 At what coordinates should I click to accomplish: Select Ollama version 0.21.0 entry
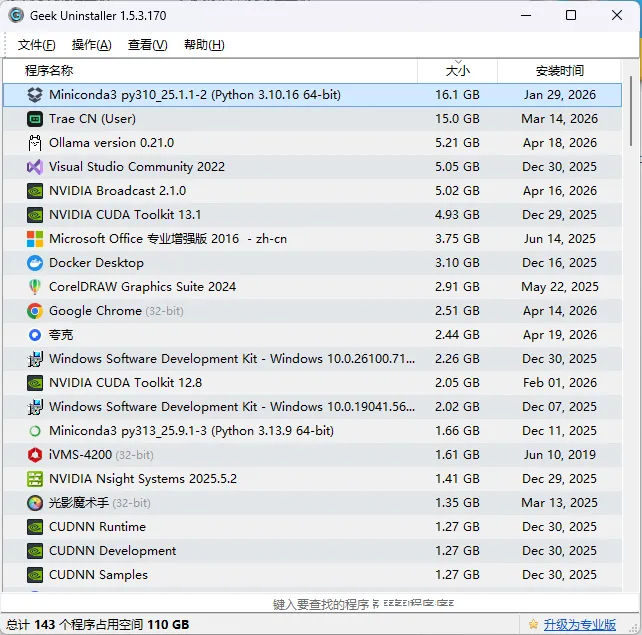coord(111,143)
